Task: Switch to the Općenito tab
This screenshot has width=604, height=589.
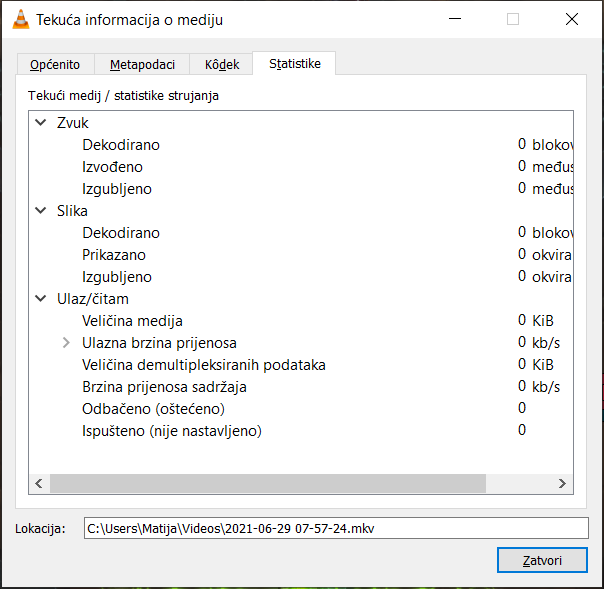Action: (x=55, y=64)
